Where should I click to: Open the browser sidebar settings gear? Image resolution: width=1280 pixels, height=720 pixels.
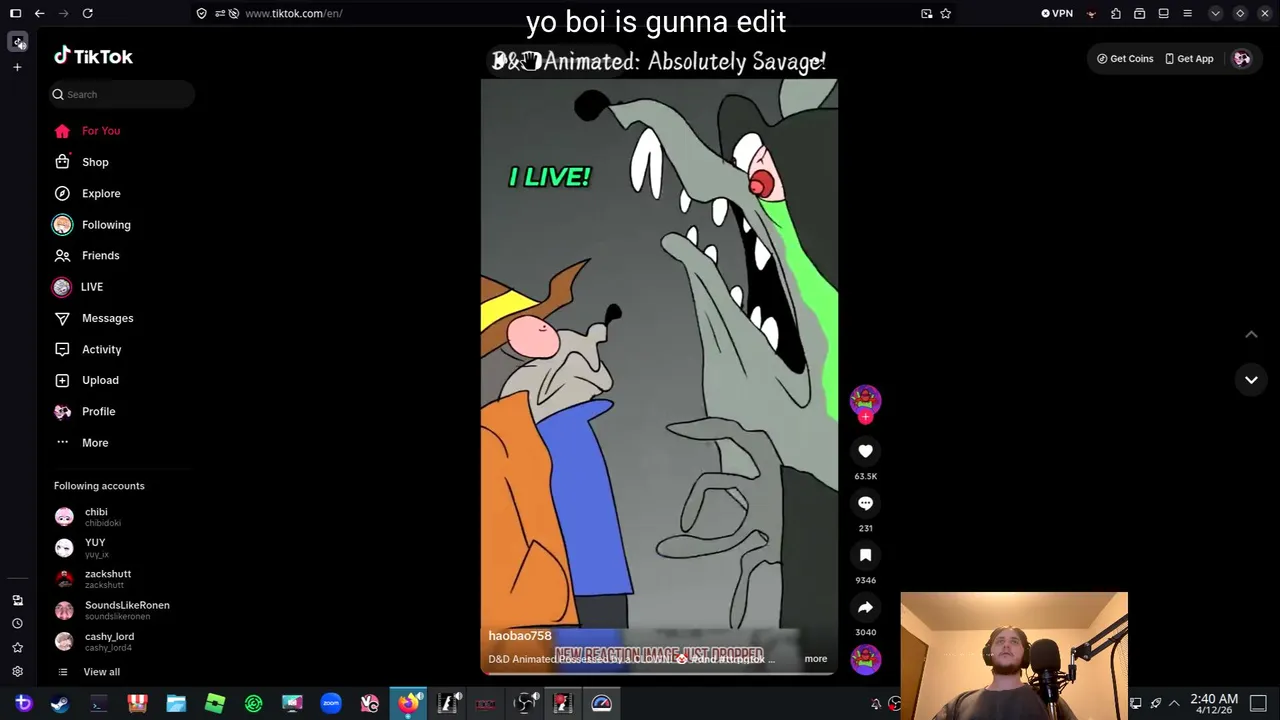point(17,672)
